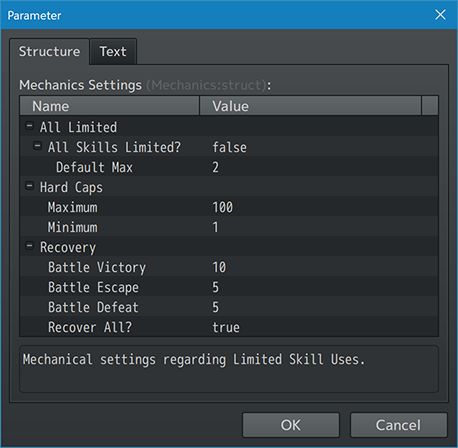This screenshot has height=448, width=458.
Task: Select the All Skills Limited? row label
Action: coord(114,147)
